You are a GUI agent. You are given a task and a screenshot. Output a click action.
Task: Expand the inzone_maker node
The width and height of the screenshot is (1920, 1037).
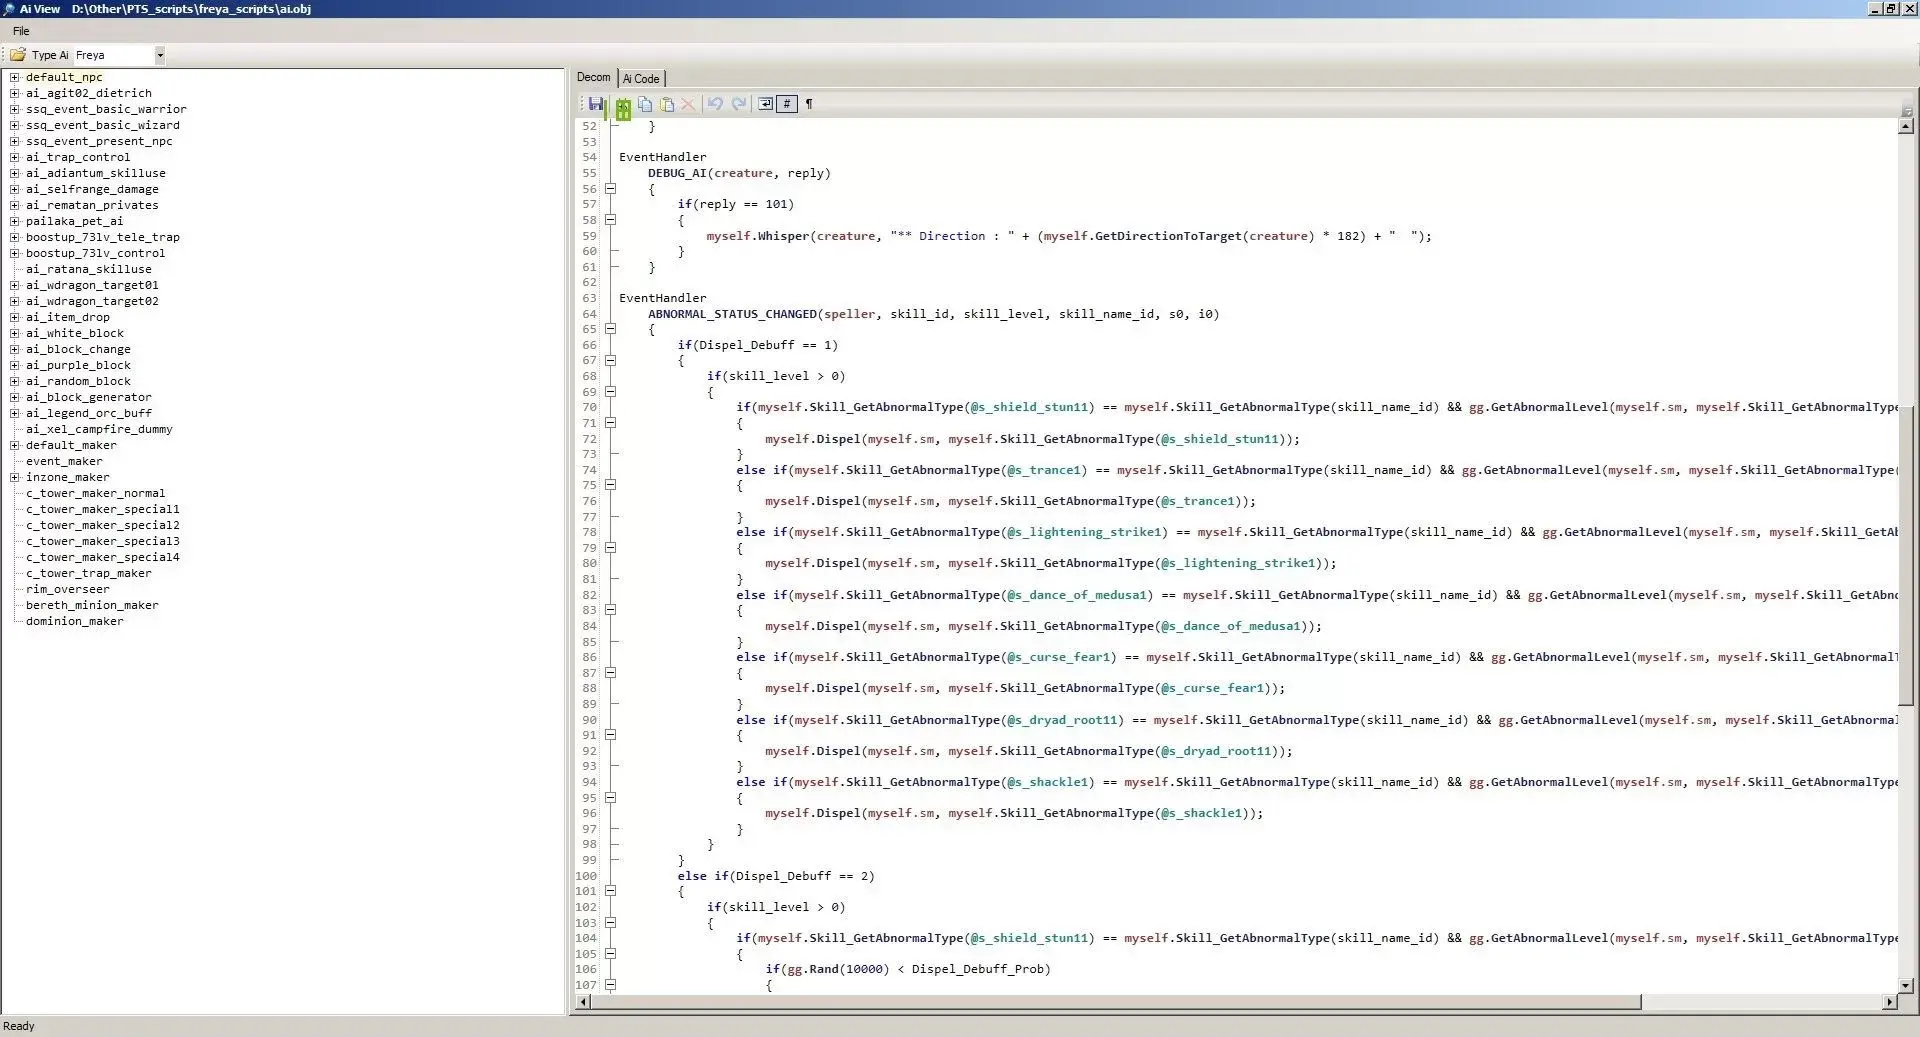point(15,477)
